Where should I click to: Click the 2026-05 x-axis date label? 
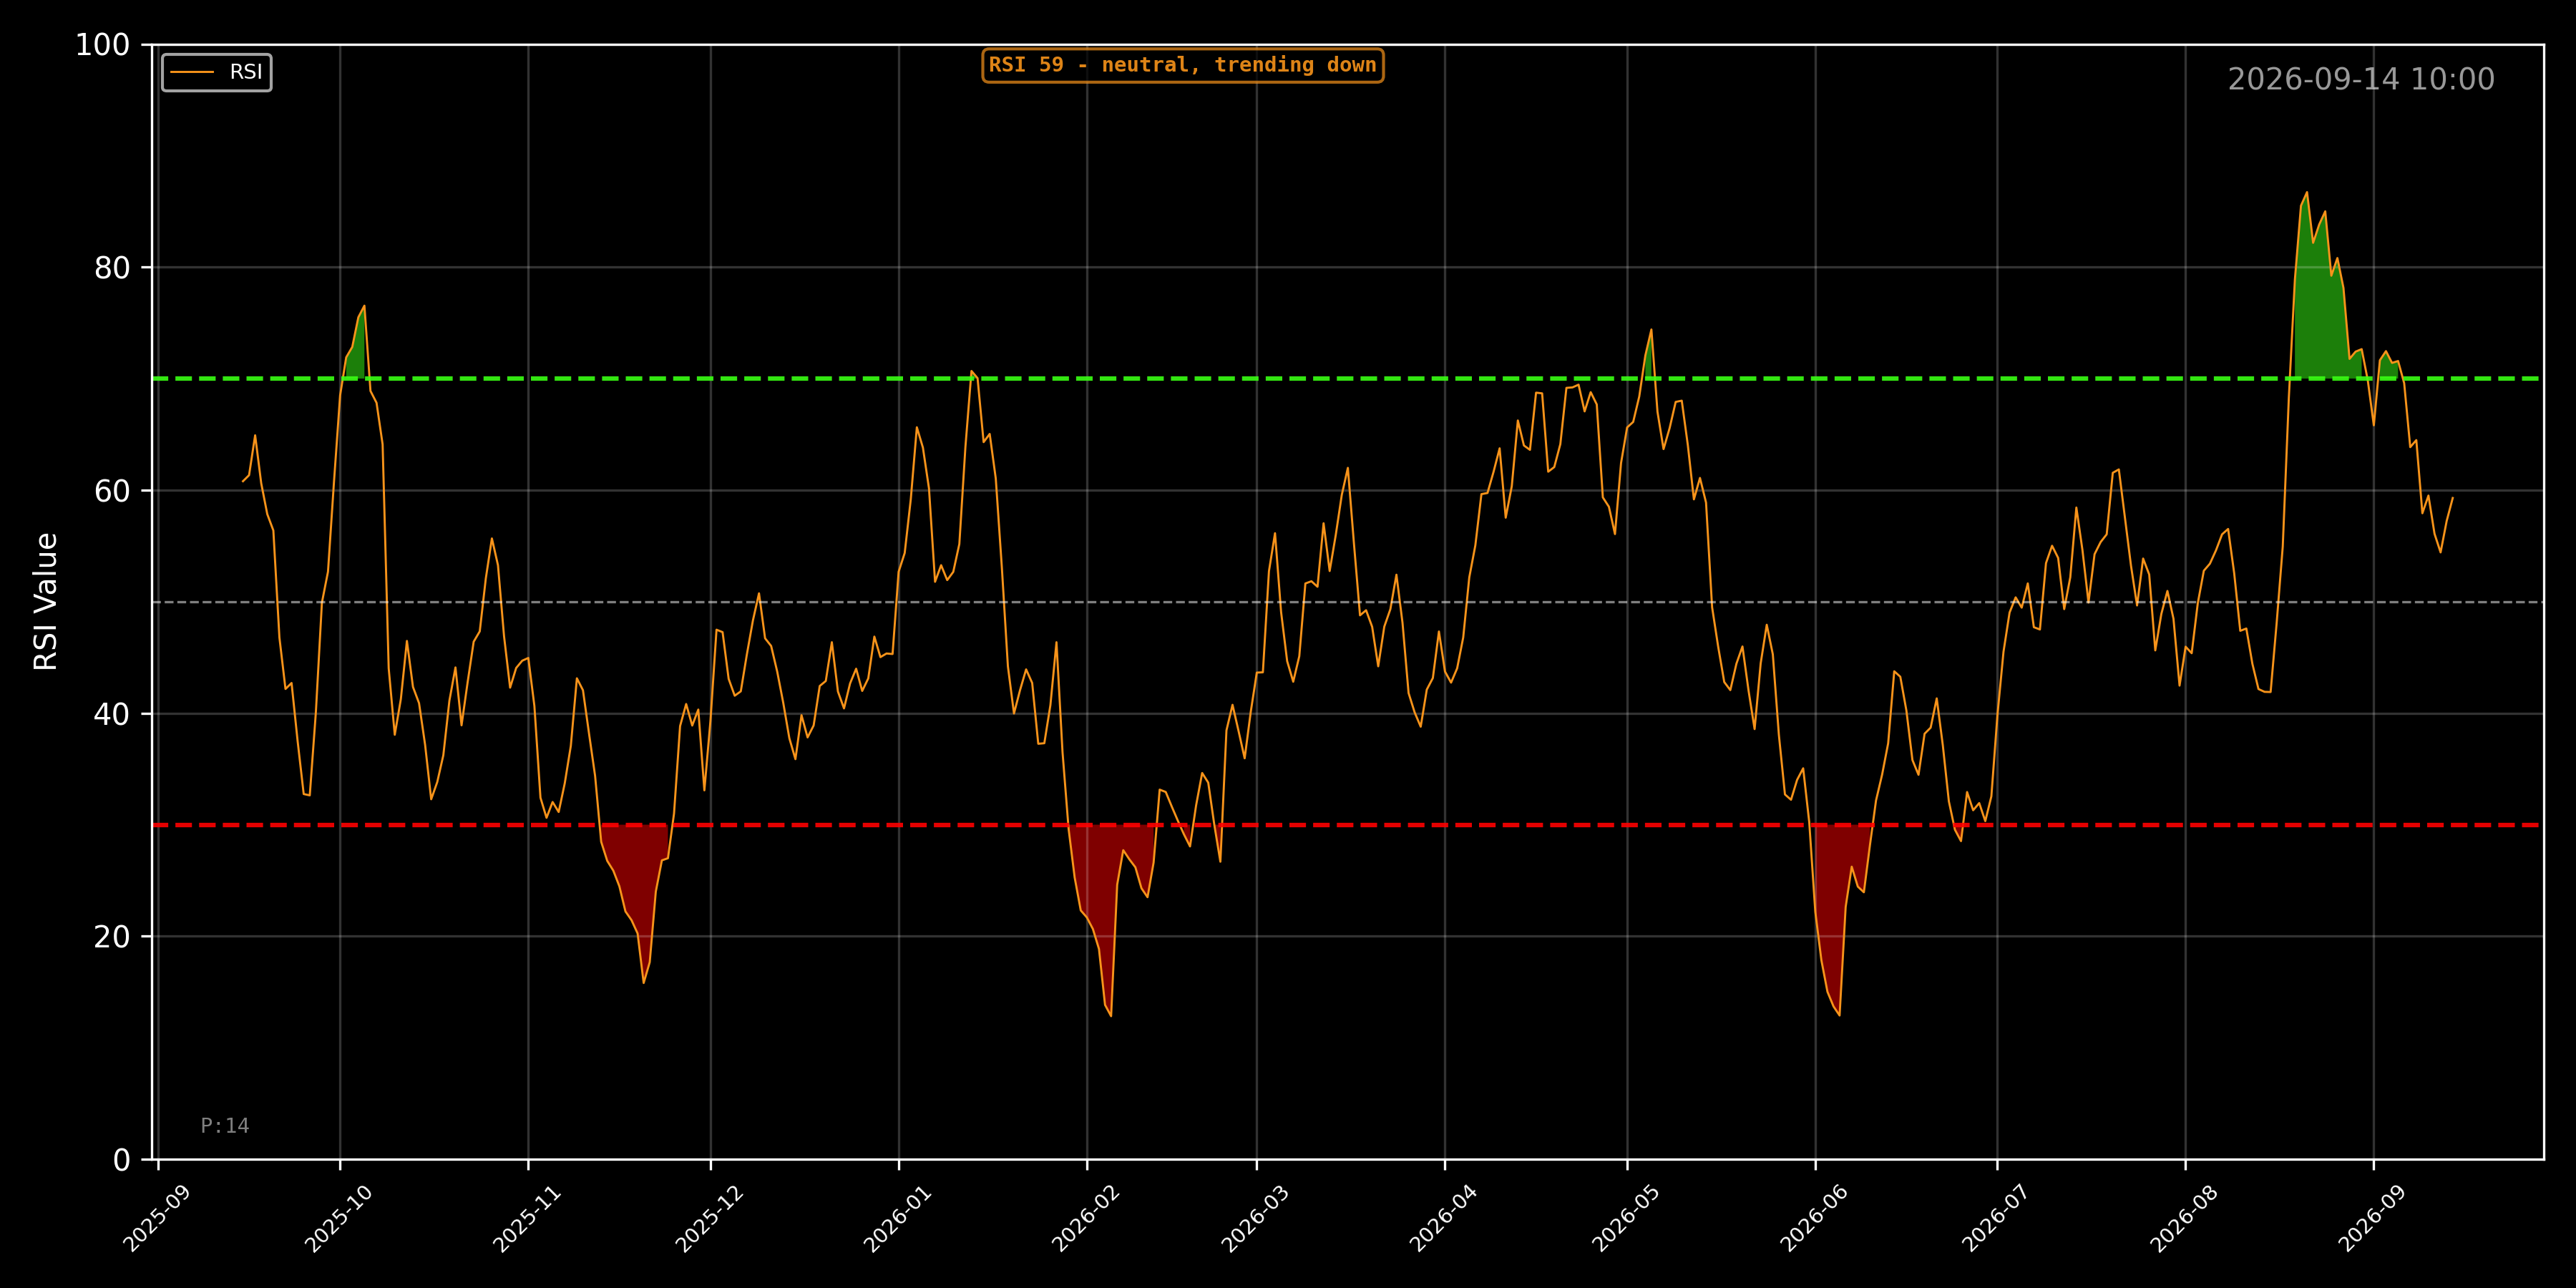(1626, 1218)
